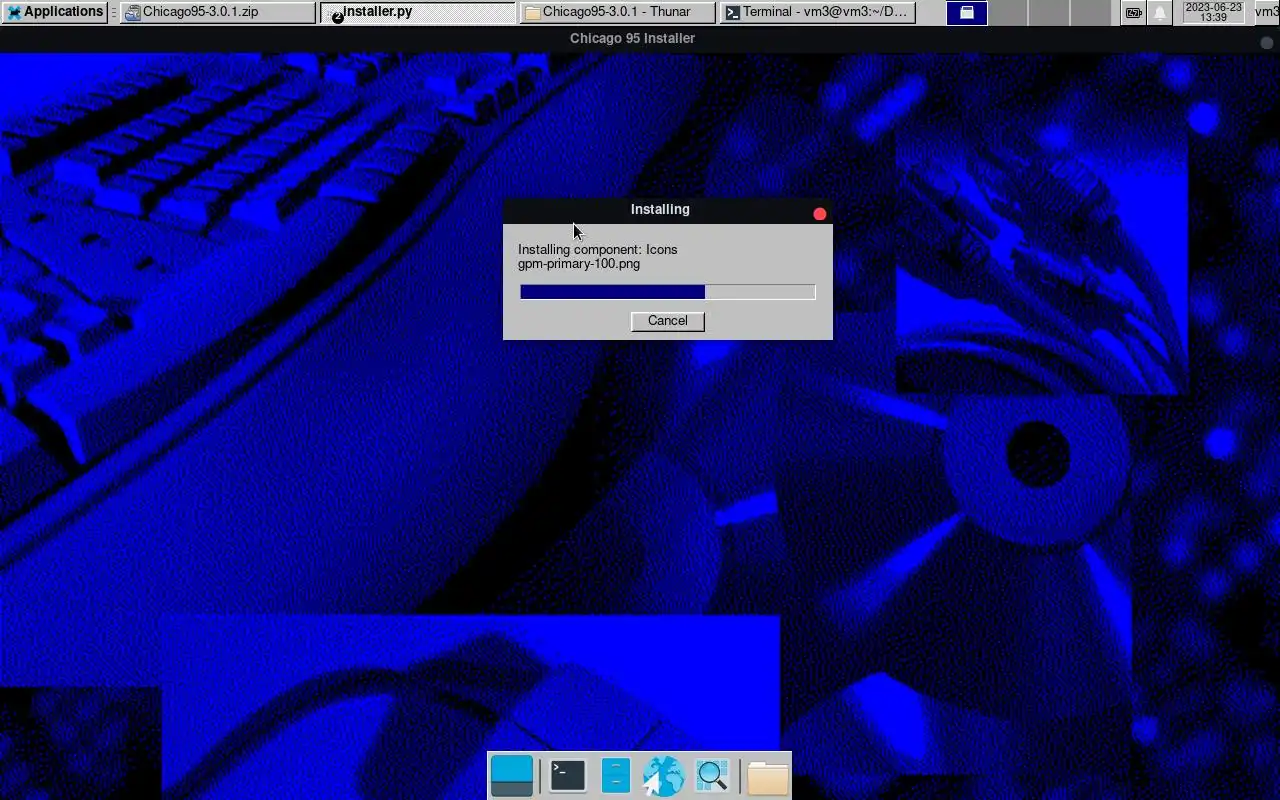Screen dimensions: 1280x800
Task: Open the battery power manager icon
Action: click(1133, 13)
